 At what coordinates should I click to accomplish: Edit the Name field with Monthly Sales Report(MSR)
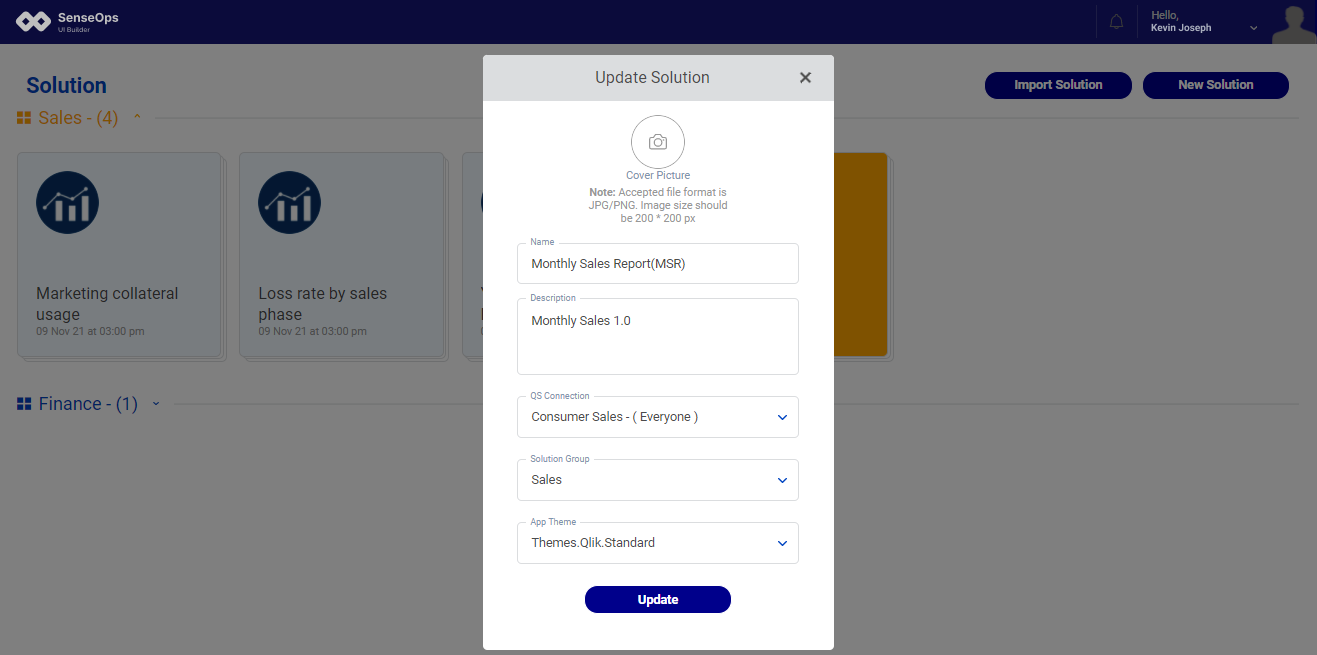[658, 263]
